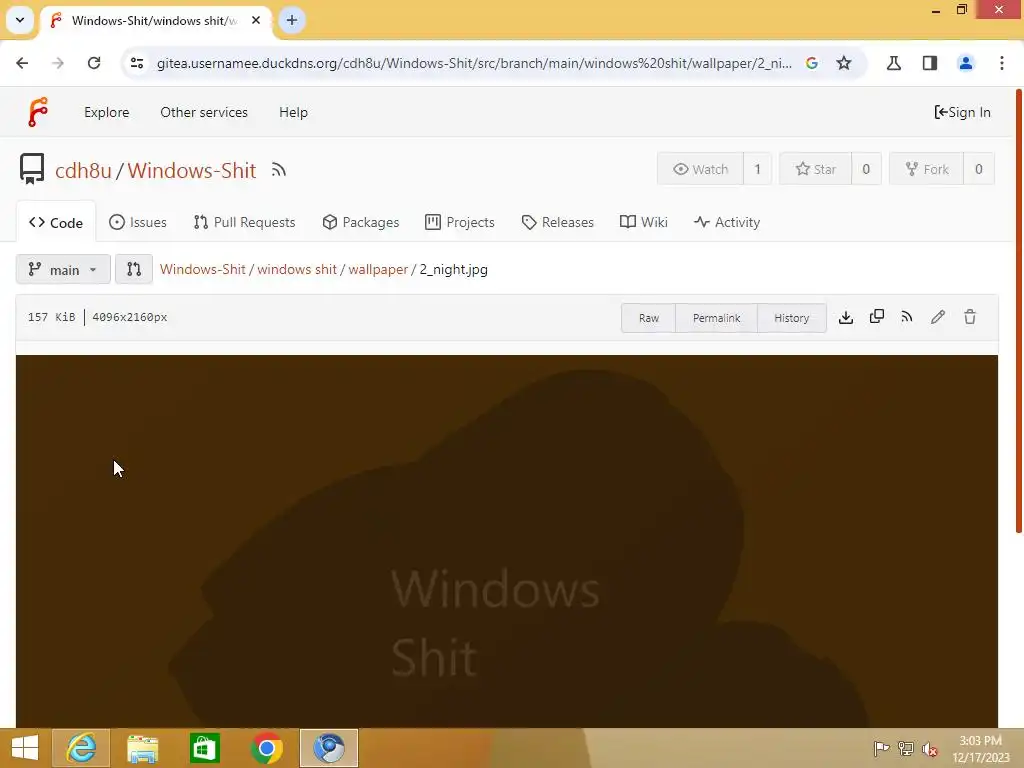Reload the current page
Image resolution: width=1024 pixels, height=768 pixels.
tap(94, 63)
